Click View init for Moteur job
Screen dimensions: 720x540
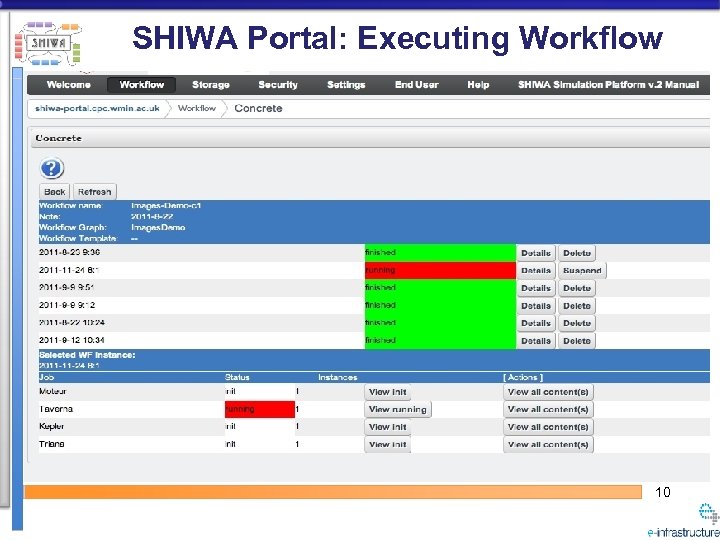tap(388, 392)
